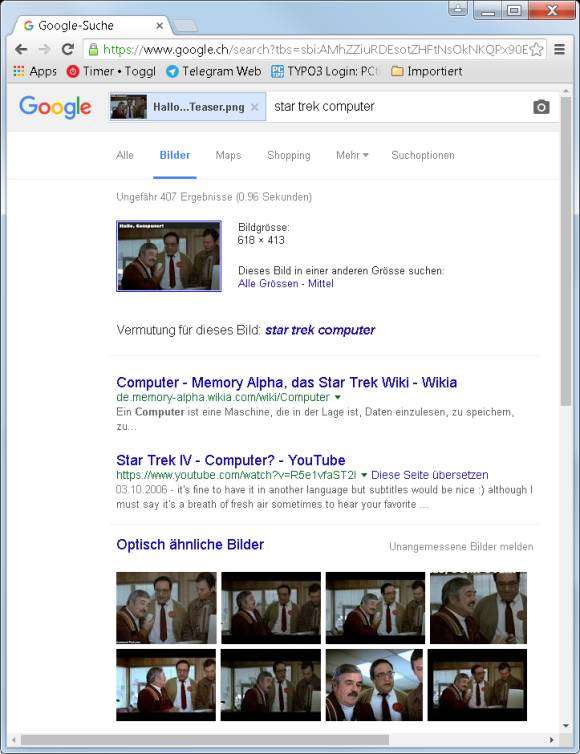Switch to the Alle tab

[x=125, y=155]
